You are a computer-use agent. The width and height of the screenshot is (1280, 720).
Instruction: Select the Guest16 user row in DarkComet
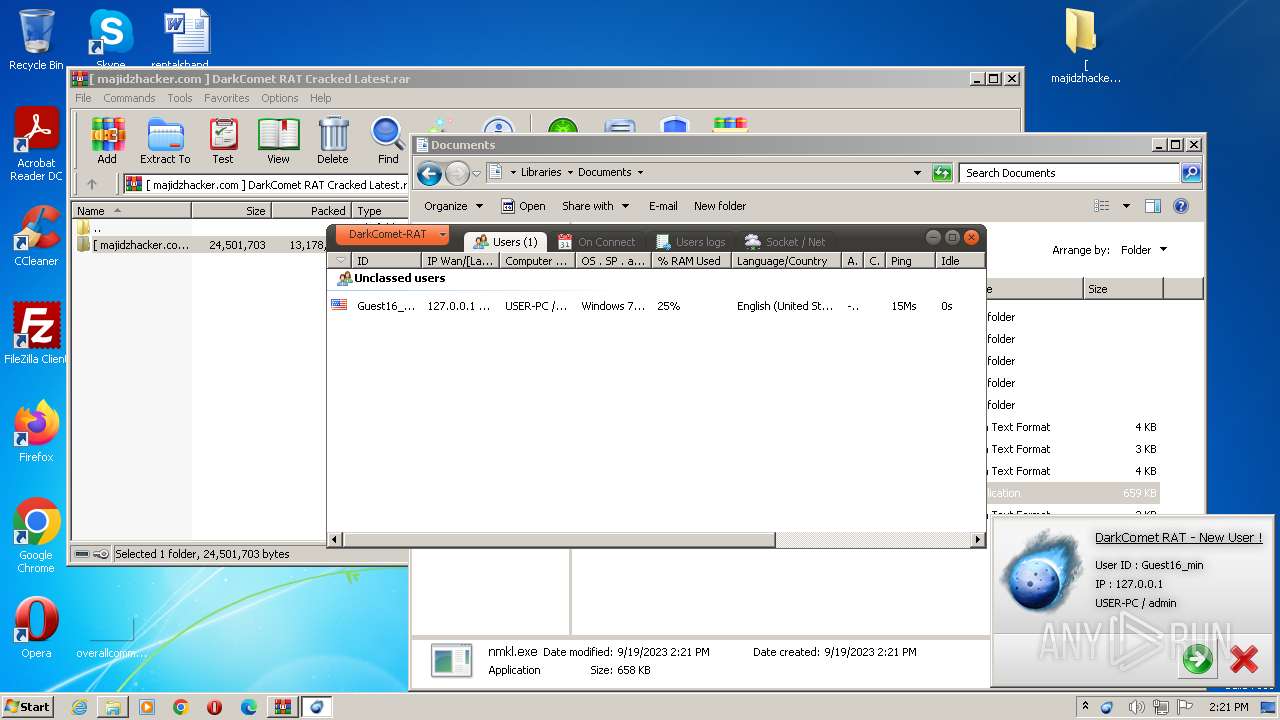point(655,306)
